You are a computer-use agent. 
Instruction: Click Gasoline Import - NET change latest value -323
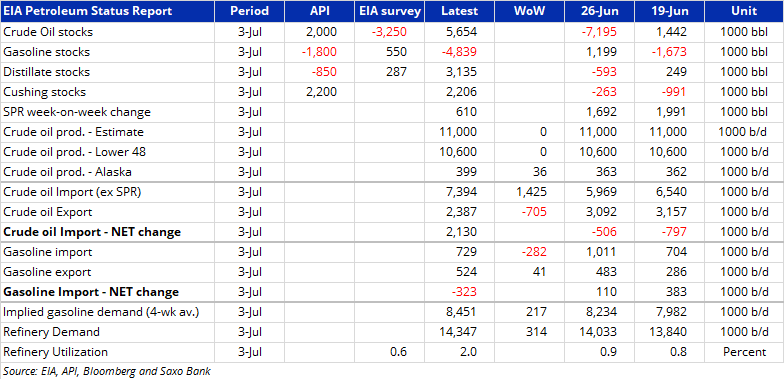click(464, 292)
